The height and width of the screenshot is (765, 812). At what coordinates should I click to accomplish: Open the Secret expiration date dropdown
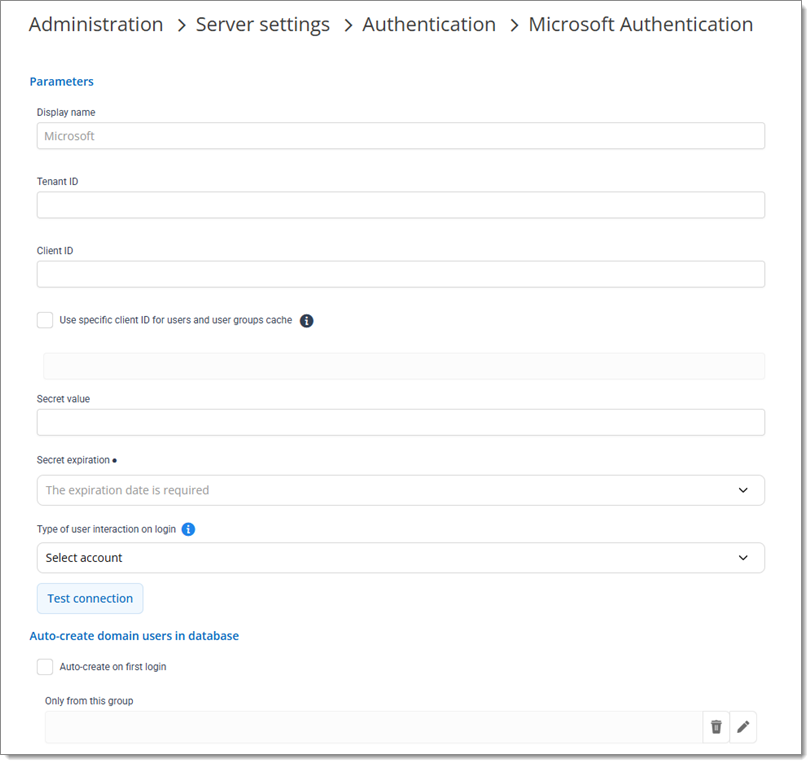[400, 490]
